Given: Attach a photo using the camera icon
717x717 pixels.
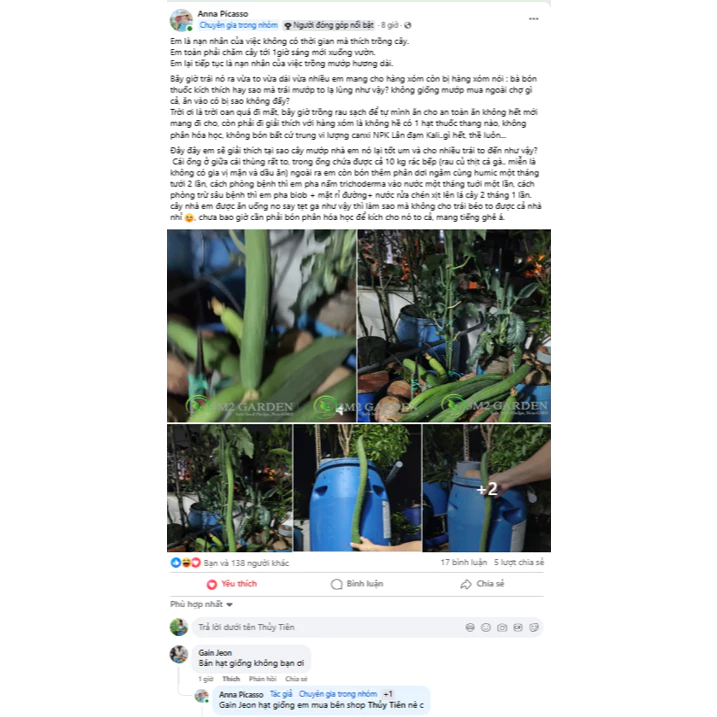Looking at the screenshot, I should click(502, 627).
